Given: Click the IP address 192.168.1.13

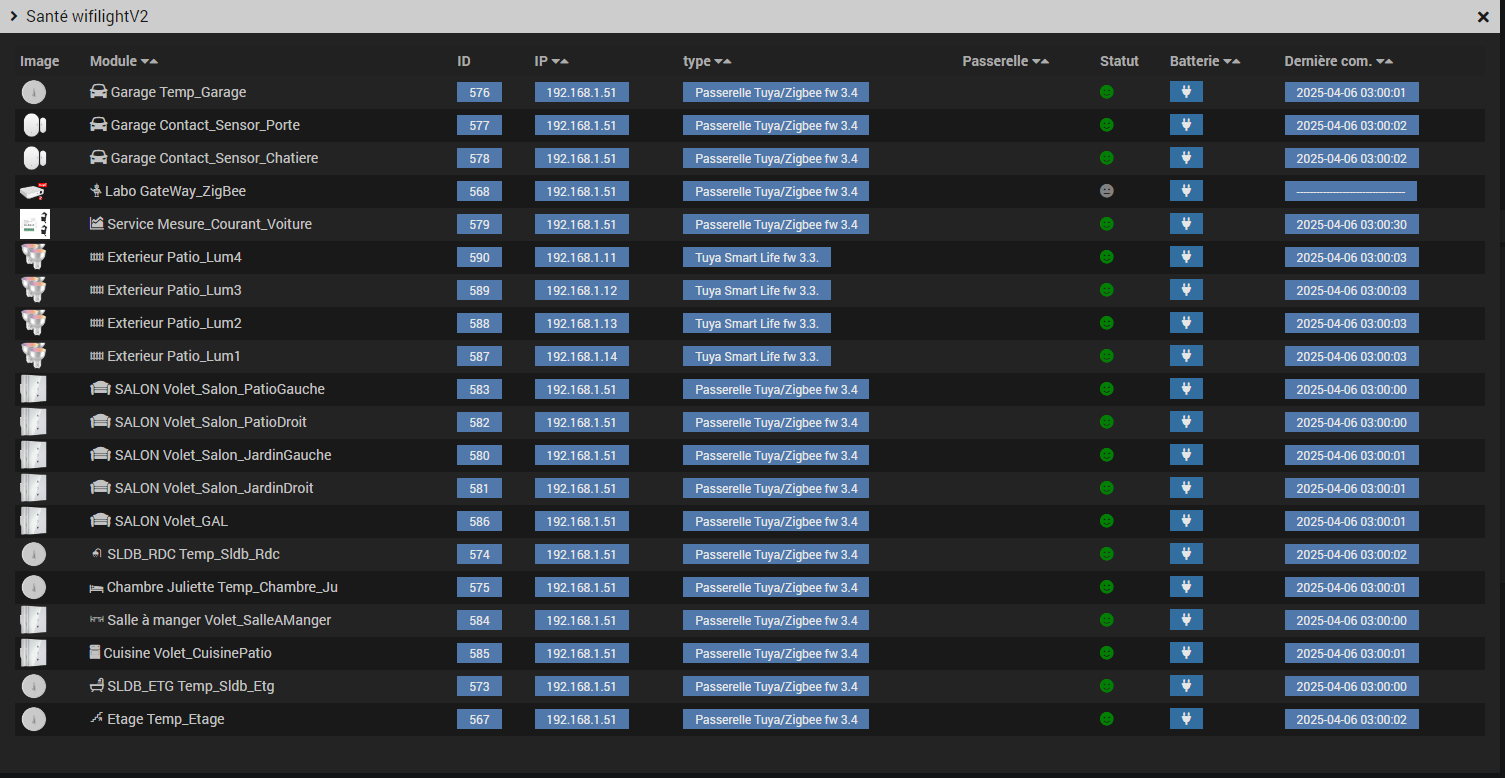Looking at the screenshot, I should (581, 323).
